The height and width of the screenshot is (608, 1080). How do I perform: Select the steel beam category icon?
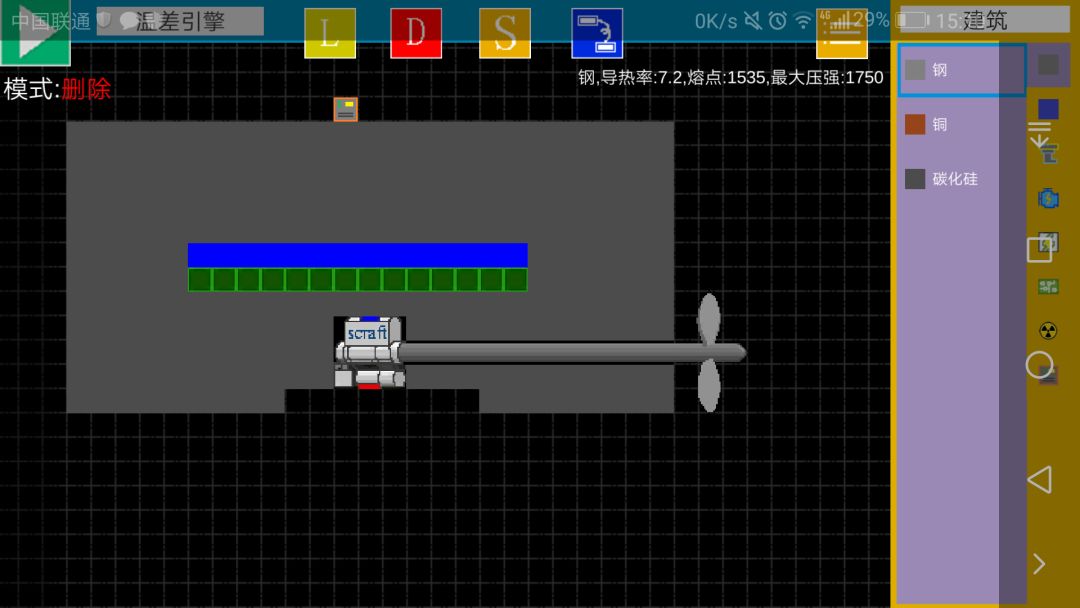(x=1048, y=154)
